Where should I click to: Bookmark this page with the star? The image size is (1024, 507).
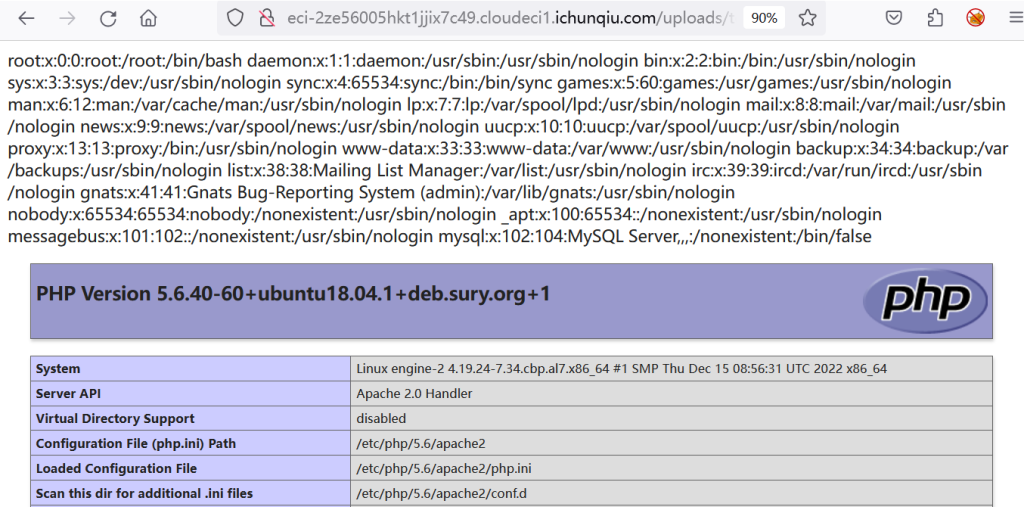click(808, 18)
